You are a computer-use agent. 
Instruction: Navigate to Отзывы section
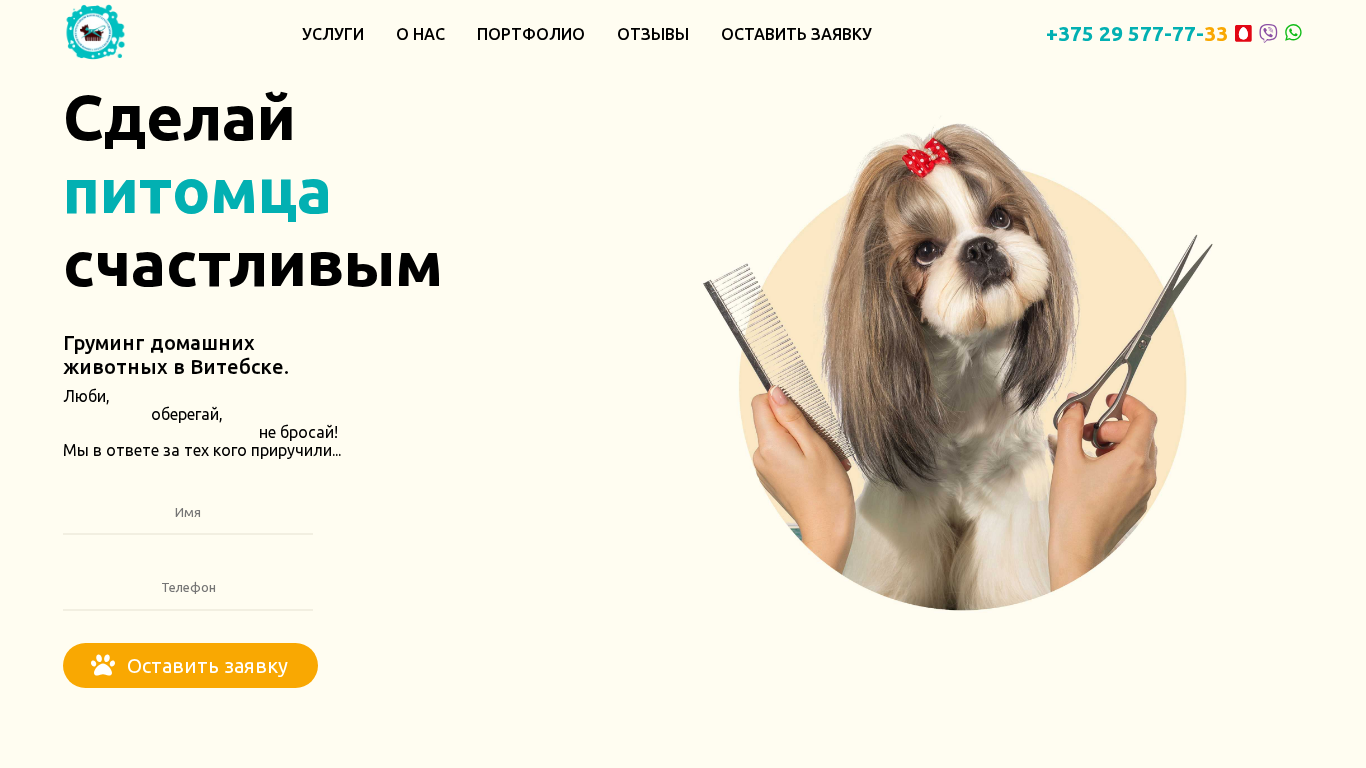coord(653,34)
